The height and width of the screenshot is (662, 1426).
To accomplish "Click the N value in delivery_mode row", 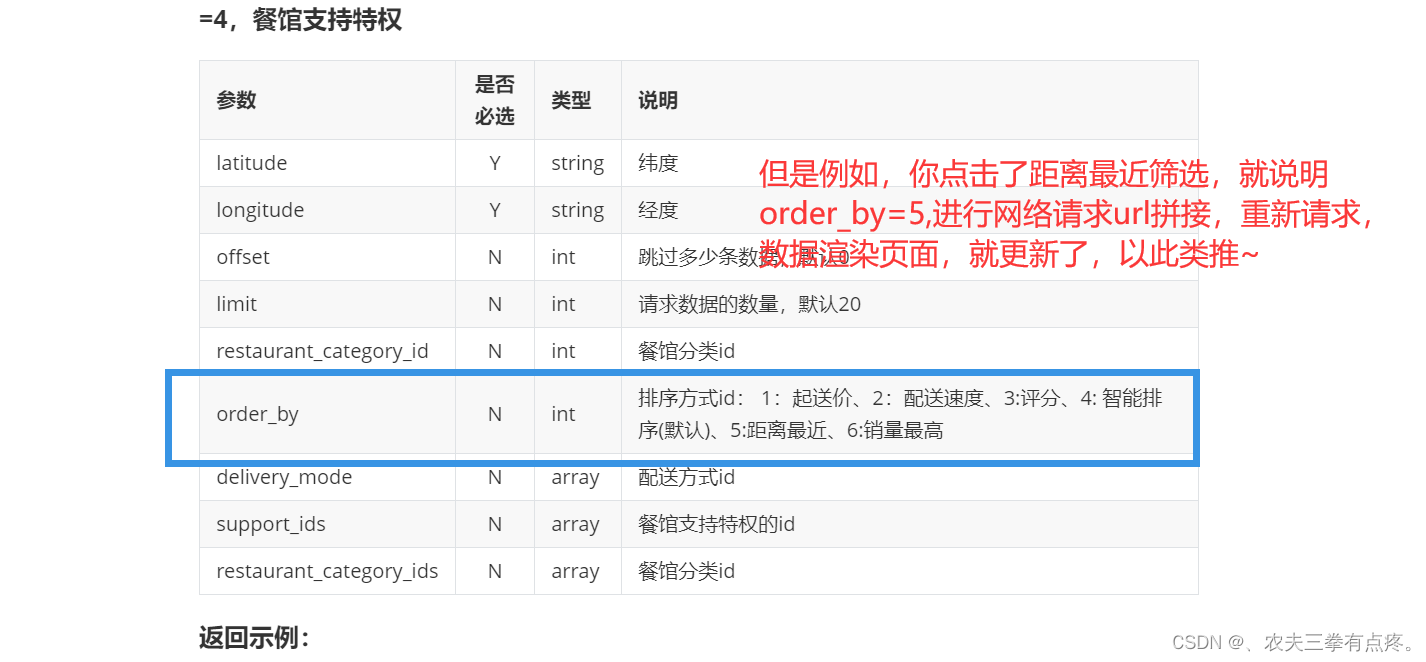I will click(494, 477).
